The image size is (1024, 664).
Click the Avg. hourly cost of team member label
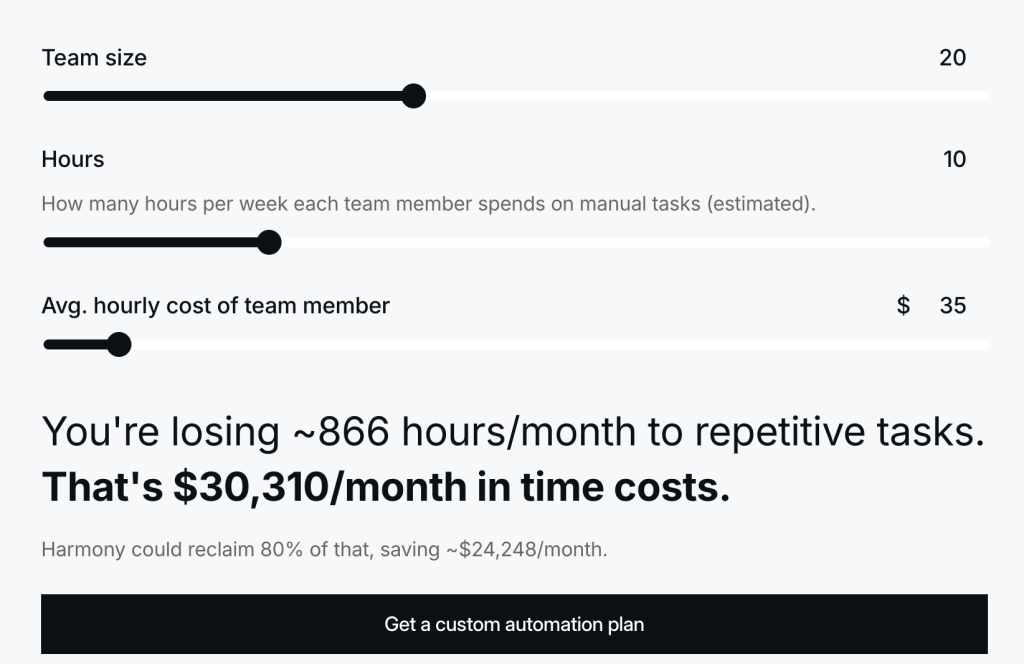pos(215,306)
